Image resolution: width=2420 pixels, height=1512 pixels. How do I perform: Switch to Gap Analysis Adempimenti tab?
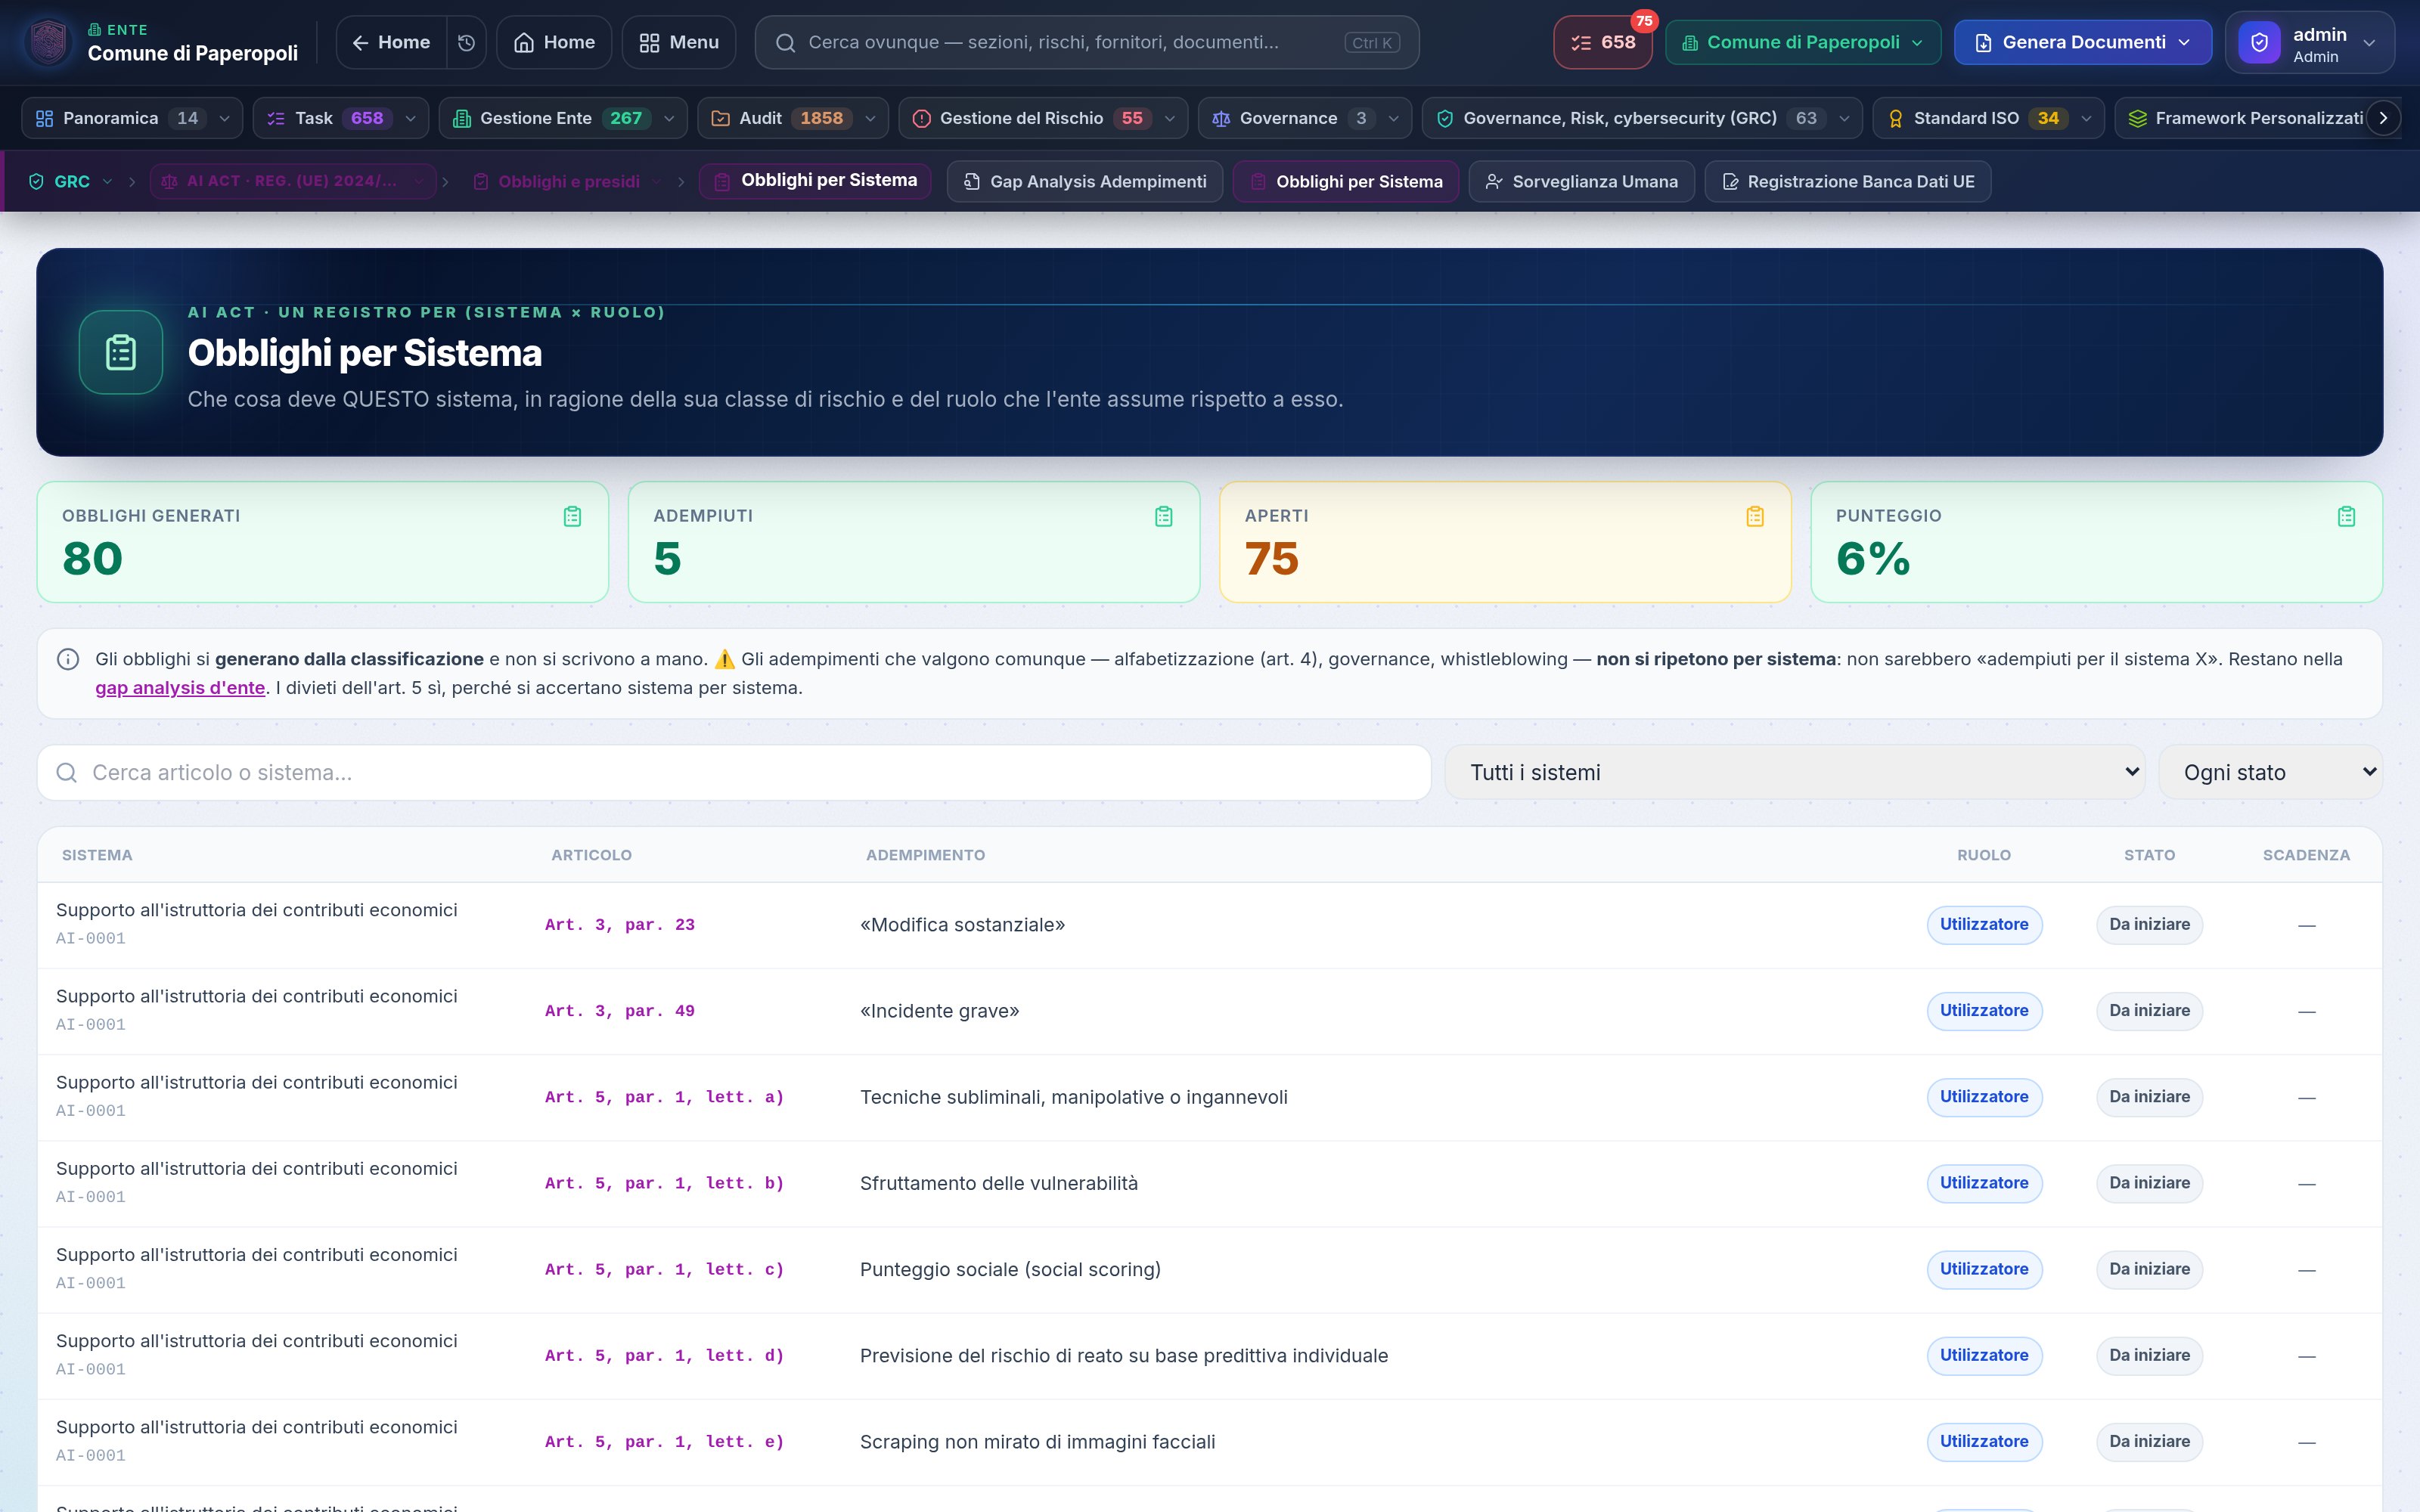[x=1084, y=181]
